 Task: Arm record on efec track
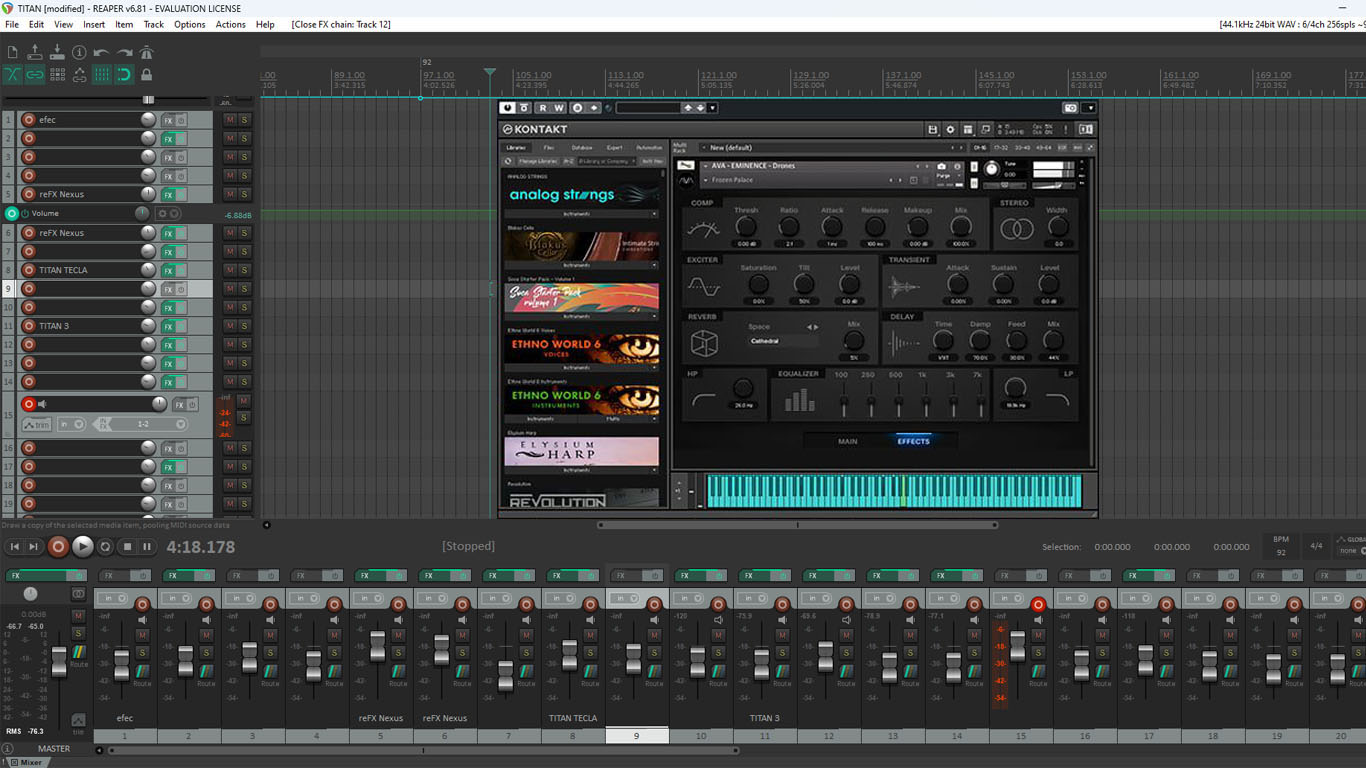(x=29, y=120)
